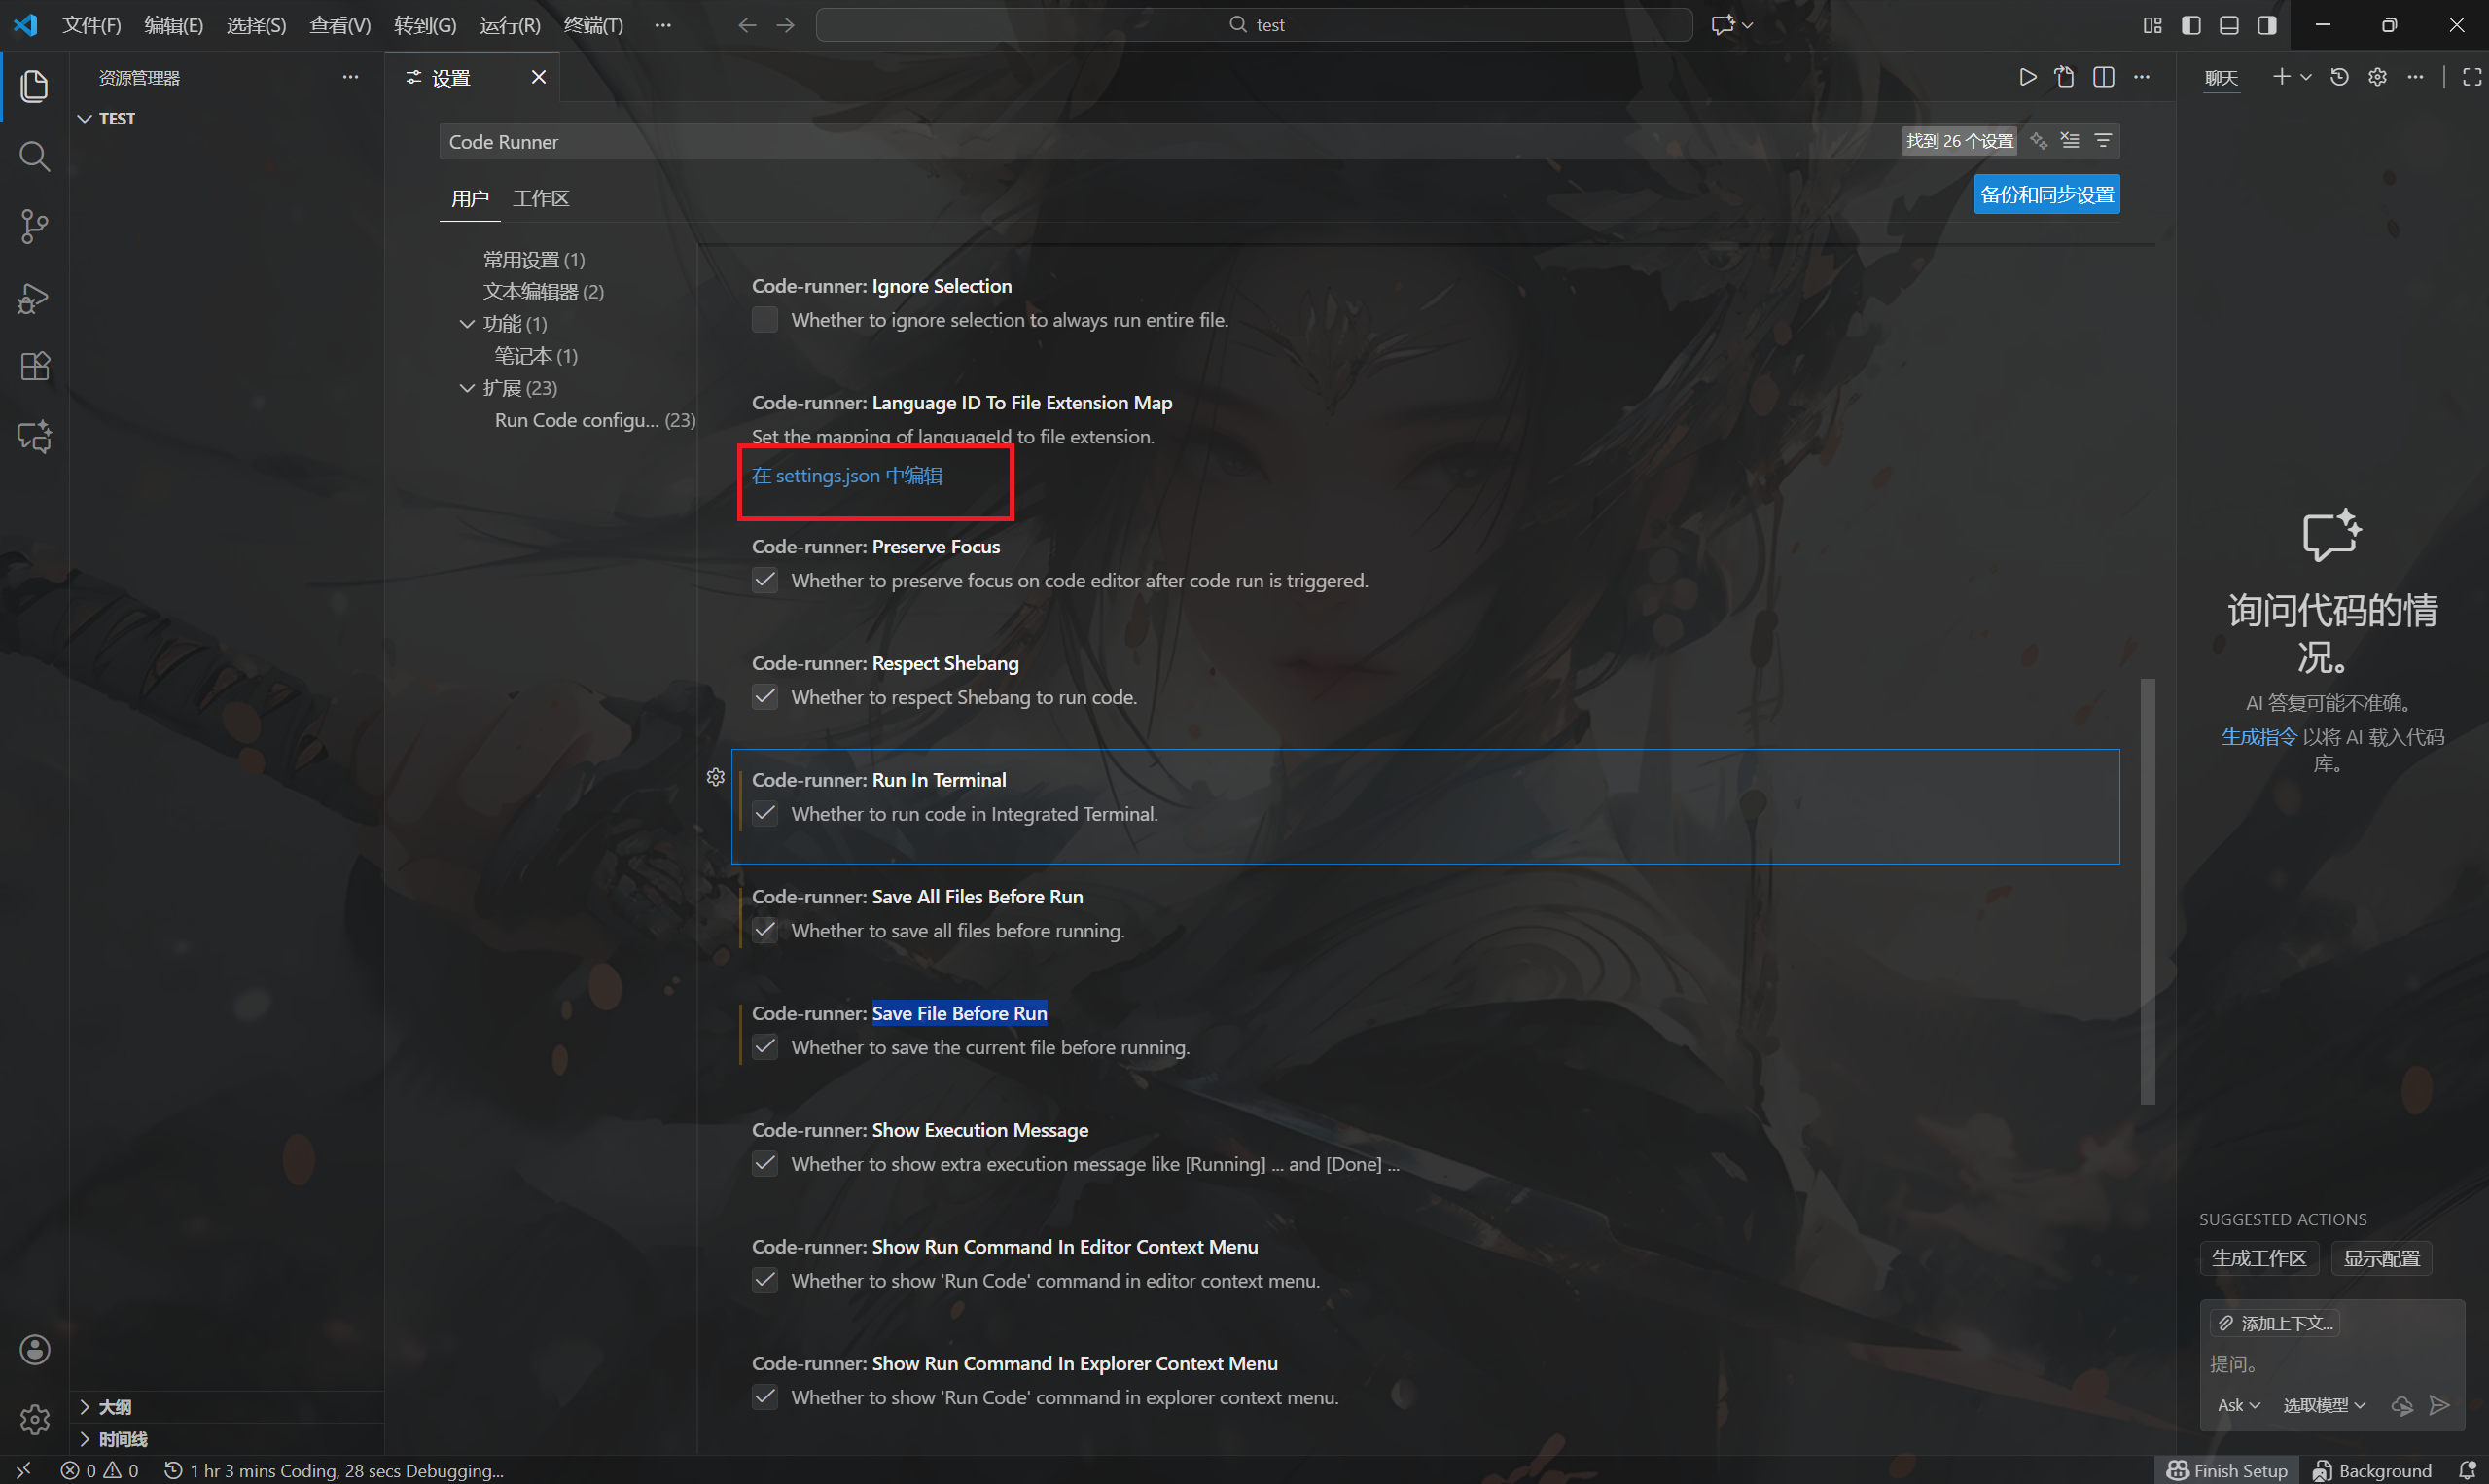Switch to the 工作区 settings tab

point(541,198)
